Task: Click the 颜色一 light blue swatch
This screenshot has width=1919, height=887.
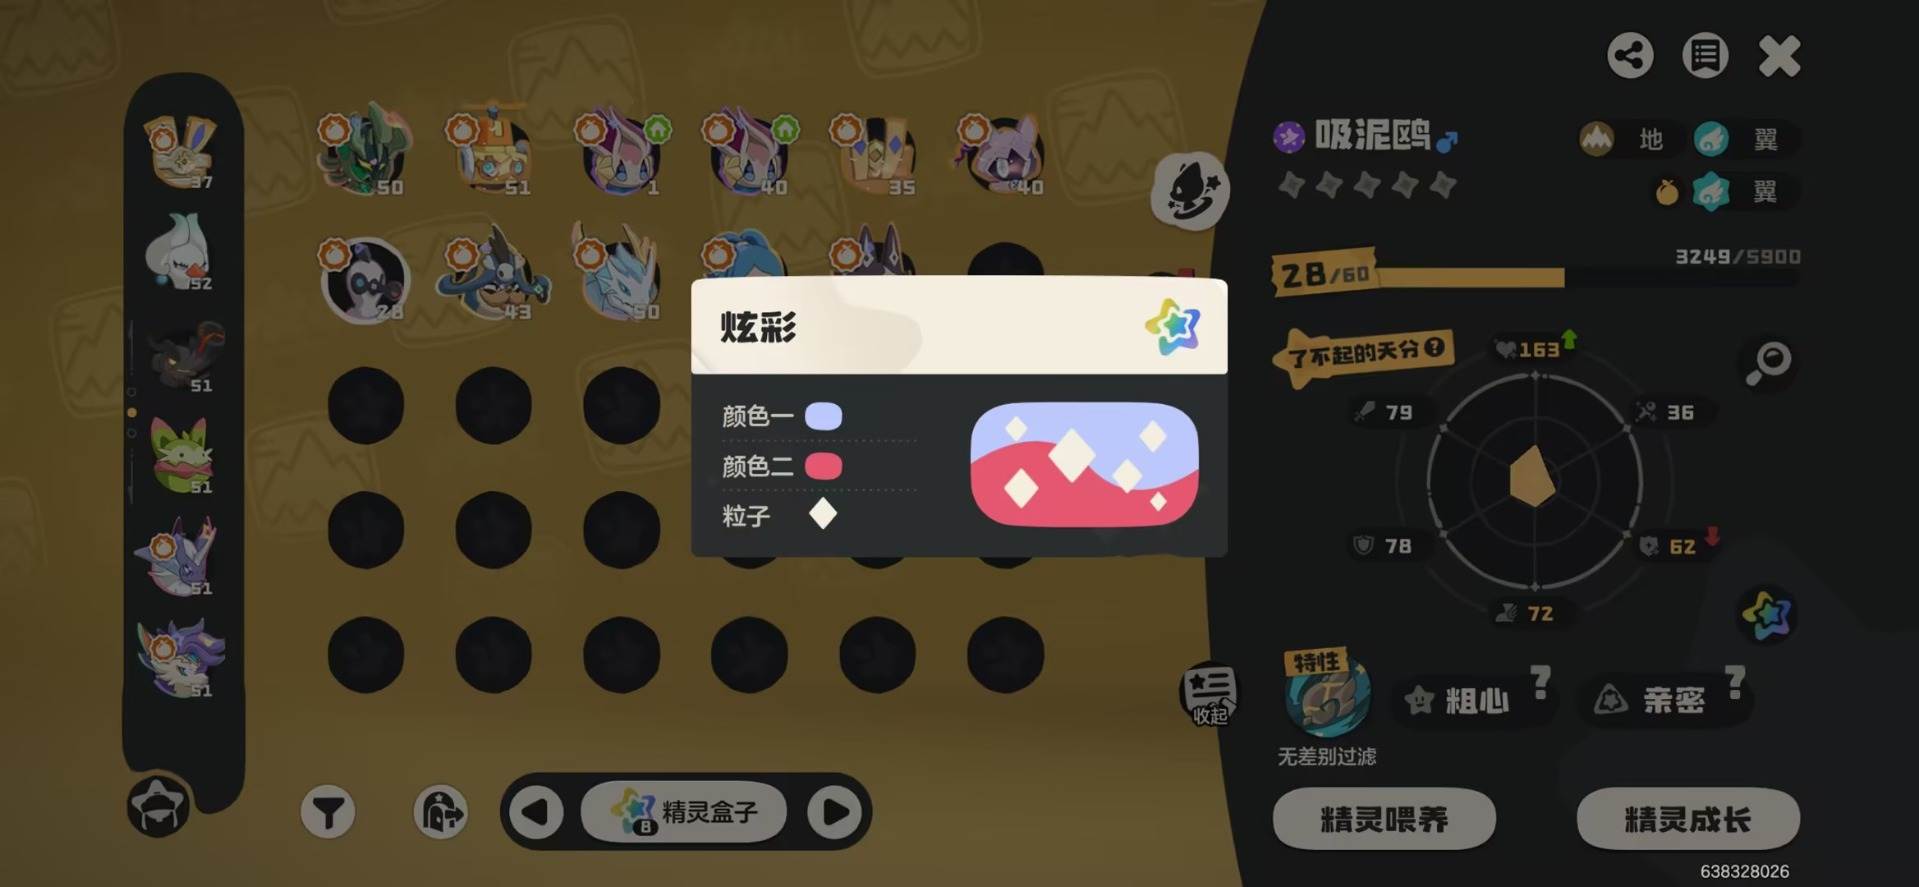Action: pyautogui.click(x=824, y=416)
